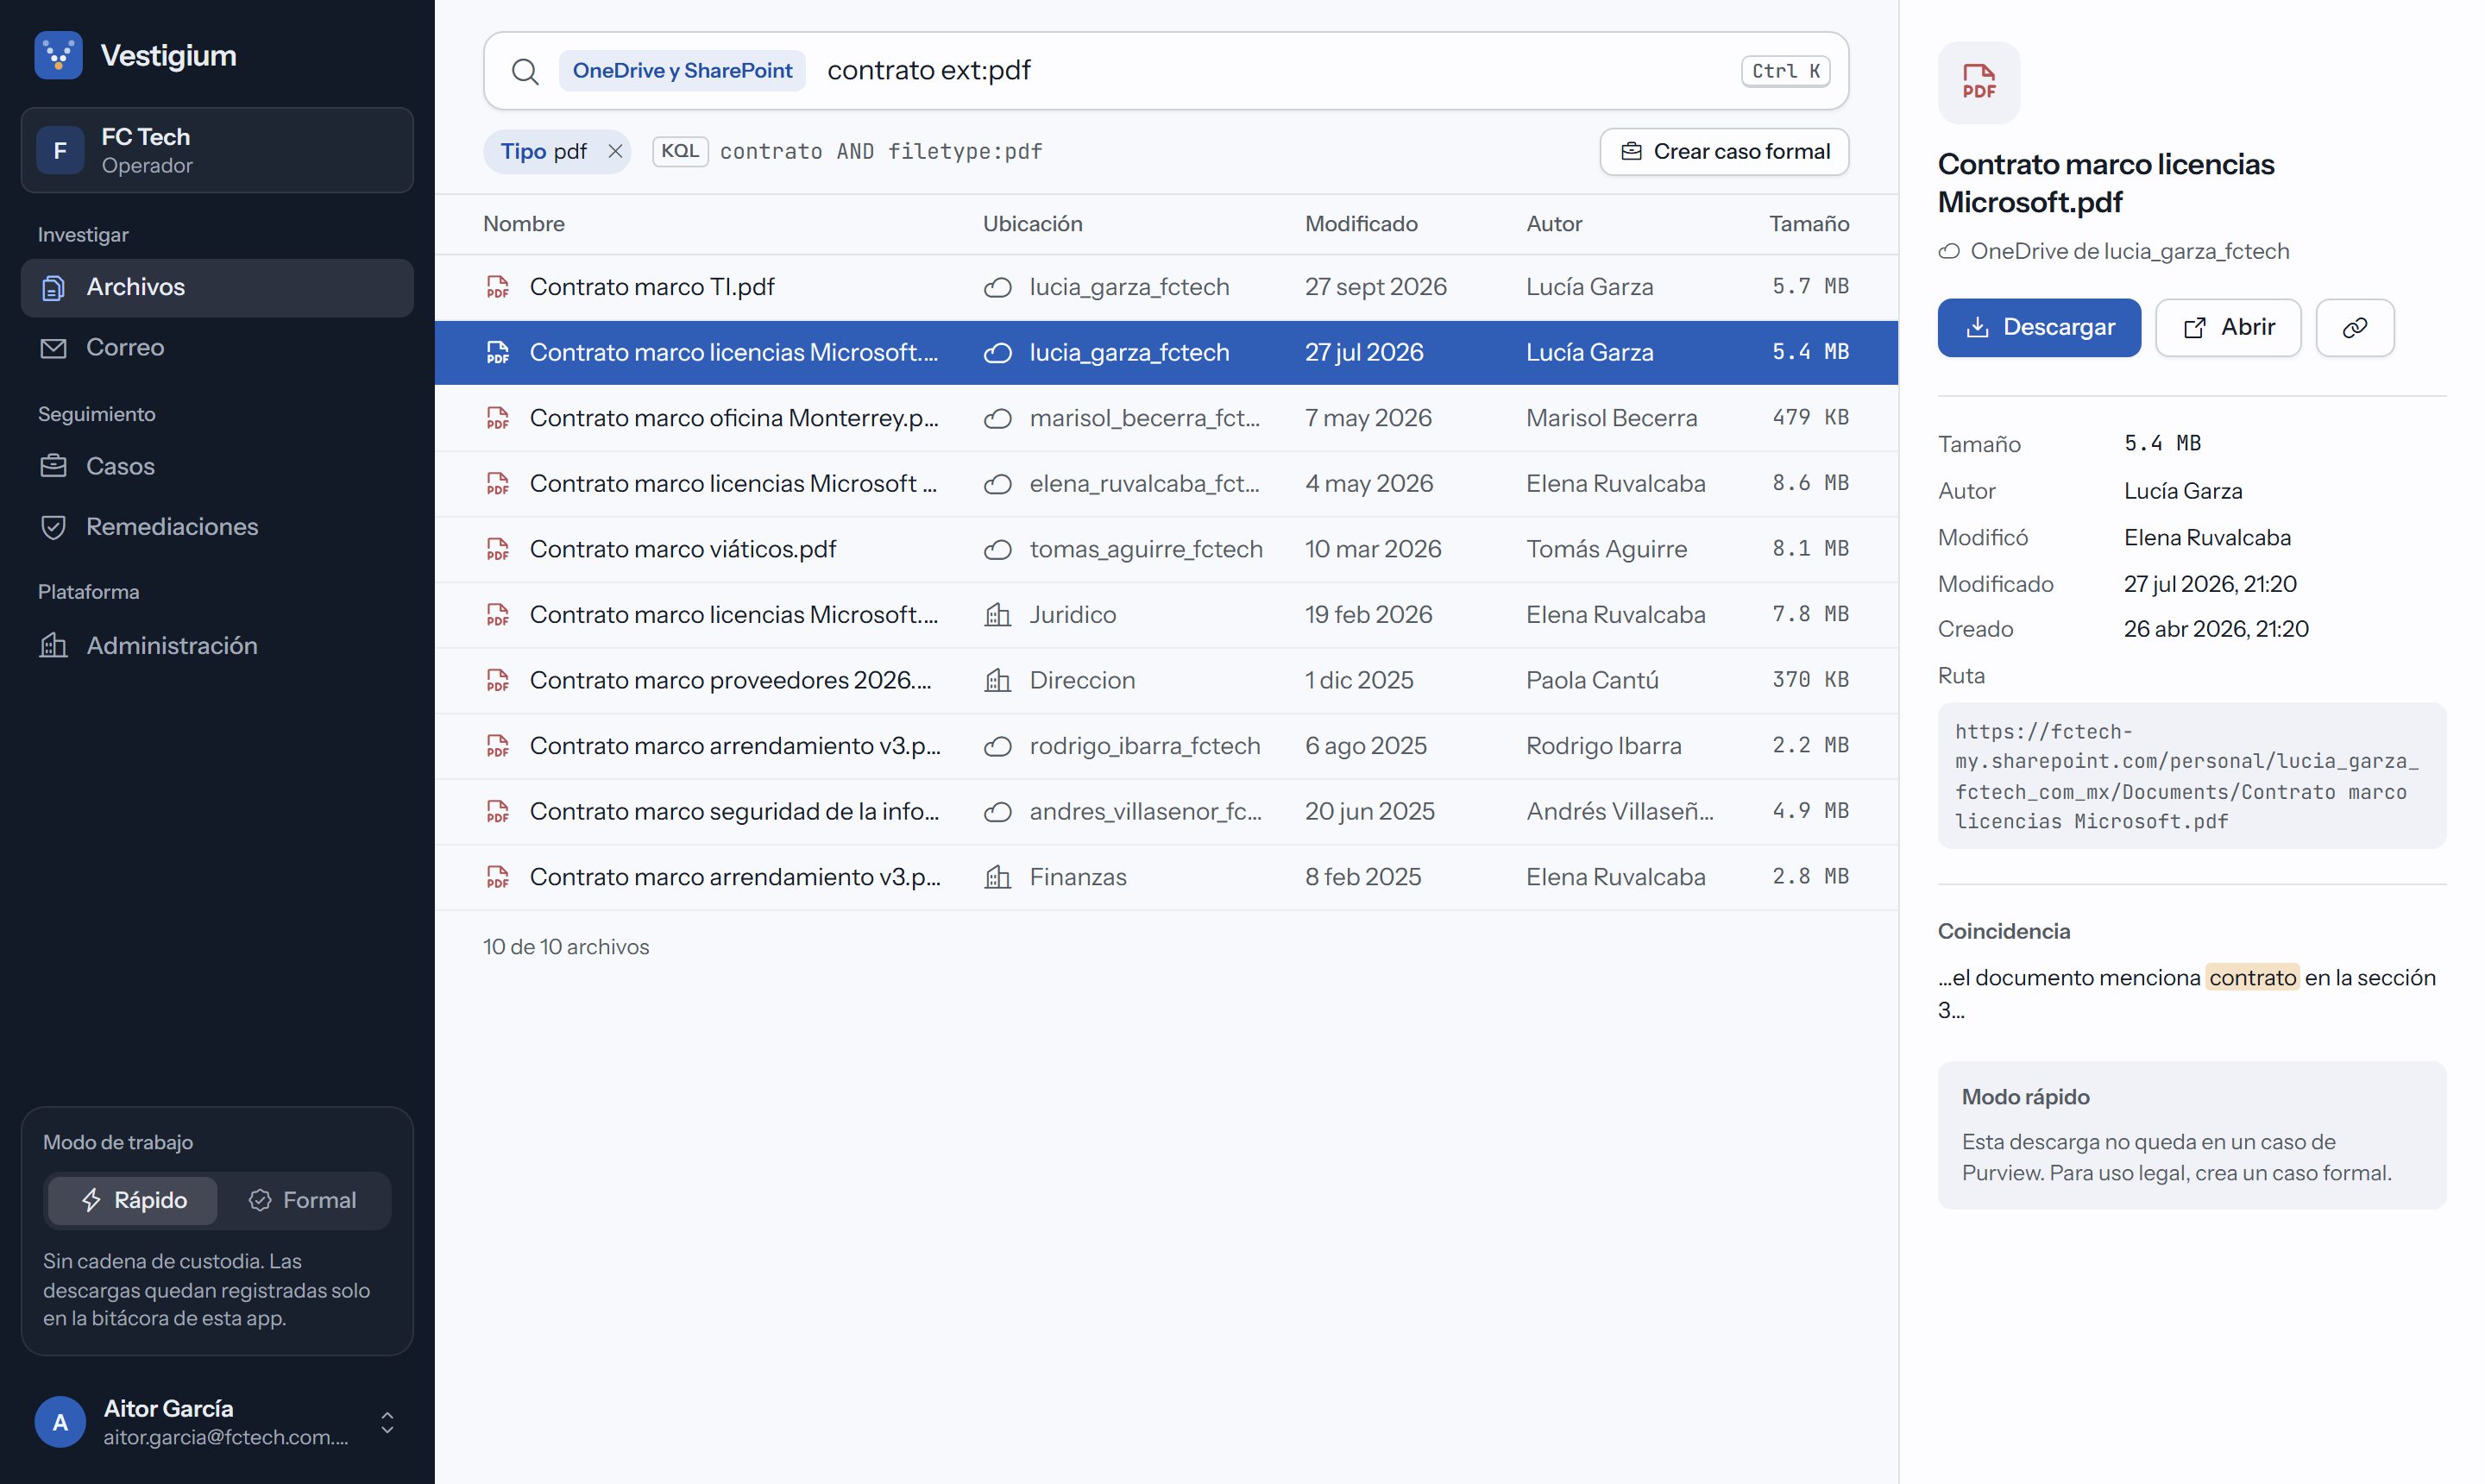This screenshot has width=2485, height=1484.
Task: Click cloud icon for elena_ruvalcaba location
Action: [x=997, y=485]
